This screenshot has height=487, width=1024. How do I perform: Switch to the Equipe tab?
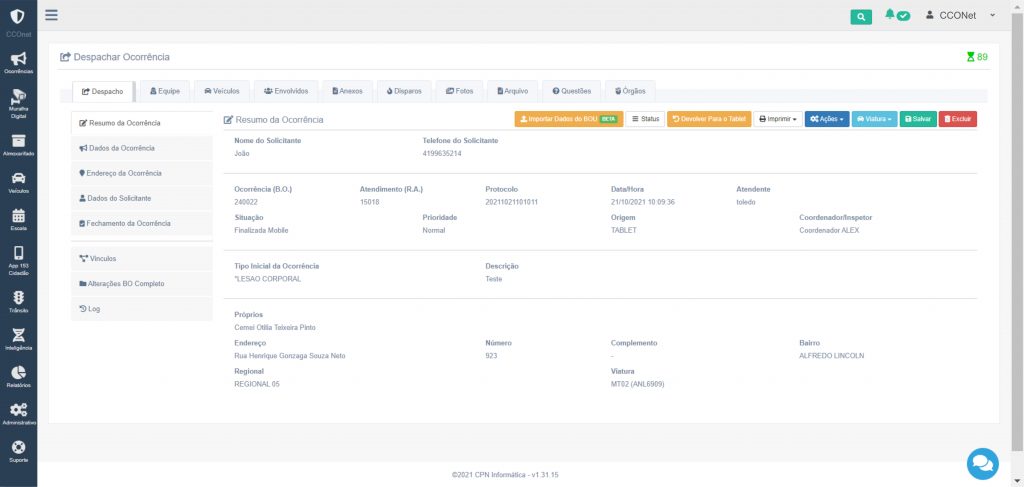pos(165,91)
